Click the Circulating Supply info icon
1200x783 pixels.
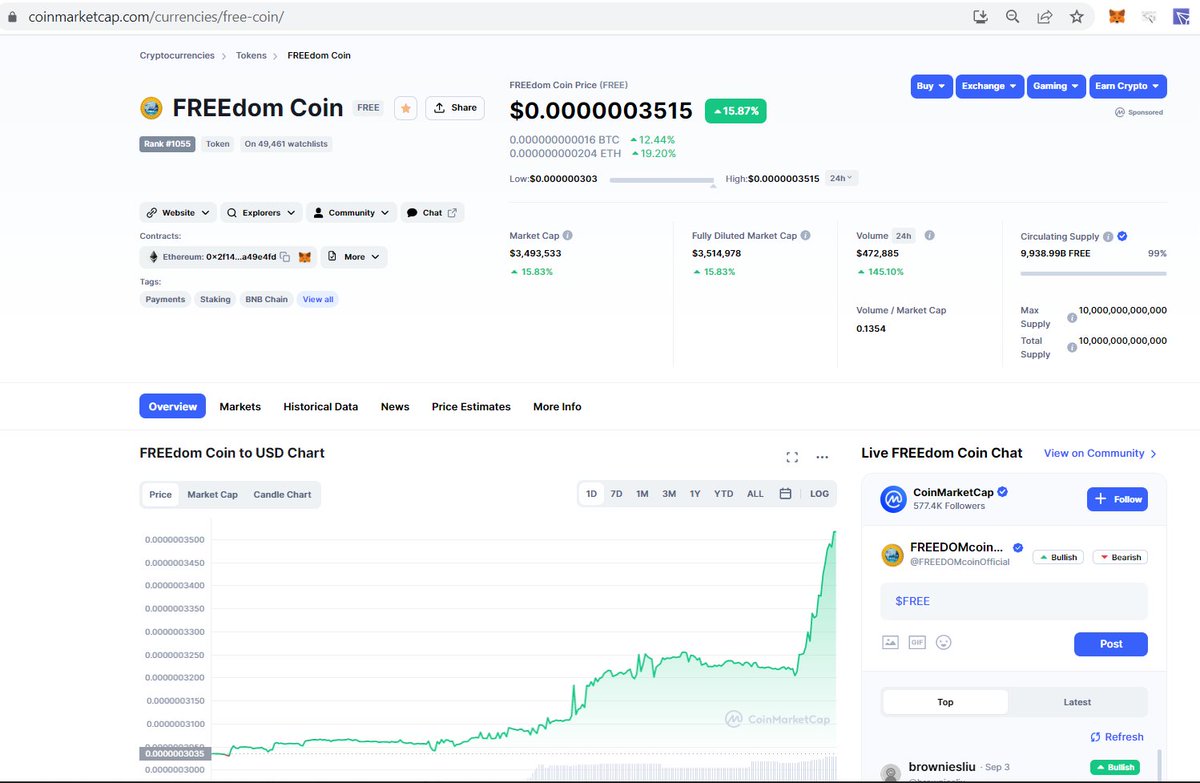tap(1108, 237)
